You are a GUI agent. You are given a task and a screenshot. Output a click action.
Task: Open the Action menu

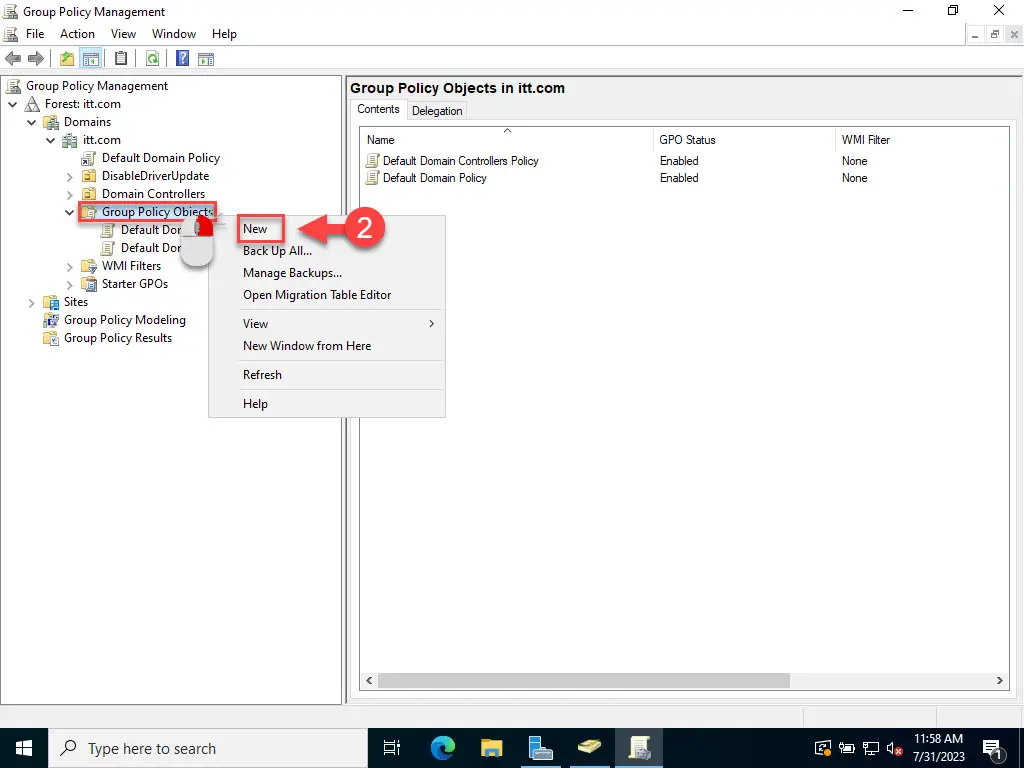point(77,34)
